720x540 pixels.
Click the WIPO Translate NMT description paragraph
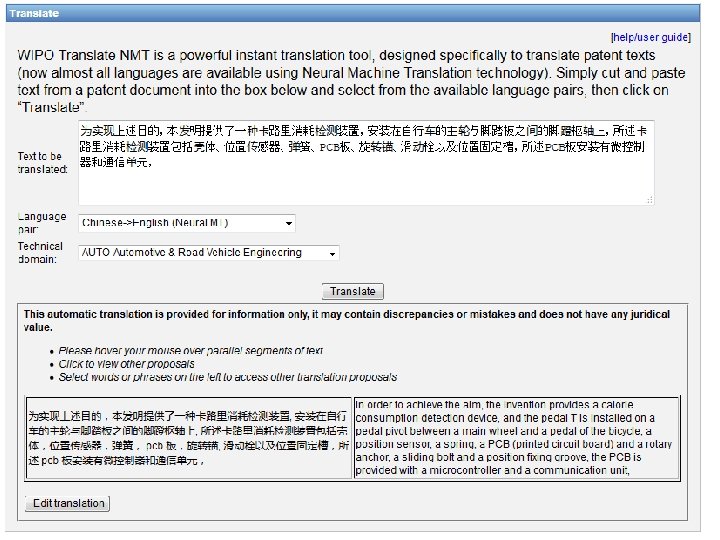tap(351, 81)
